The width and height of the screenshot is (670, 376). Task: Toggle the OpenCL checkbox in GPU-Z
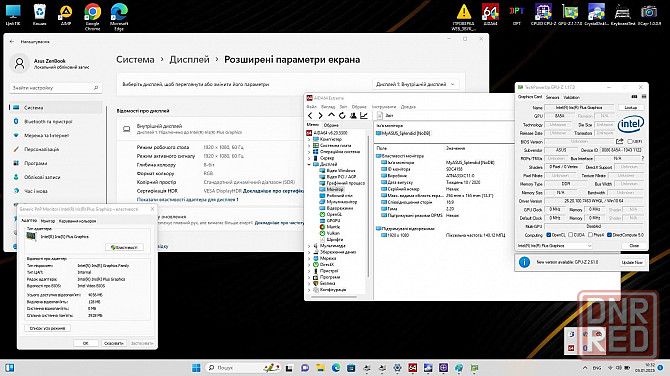click(549, 235)
